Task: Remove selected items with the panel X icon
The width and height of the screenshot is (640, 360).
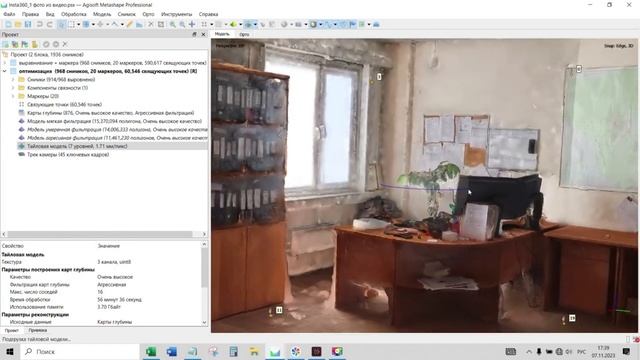Action: pos(65,44)
